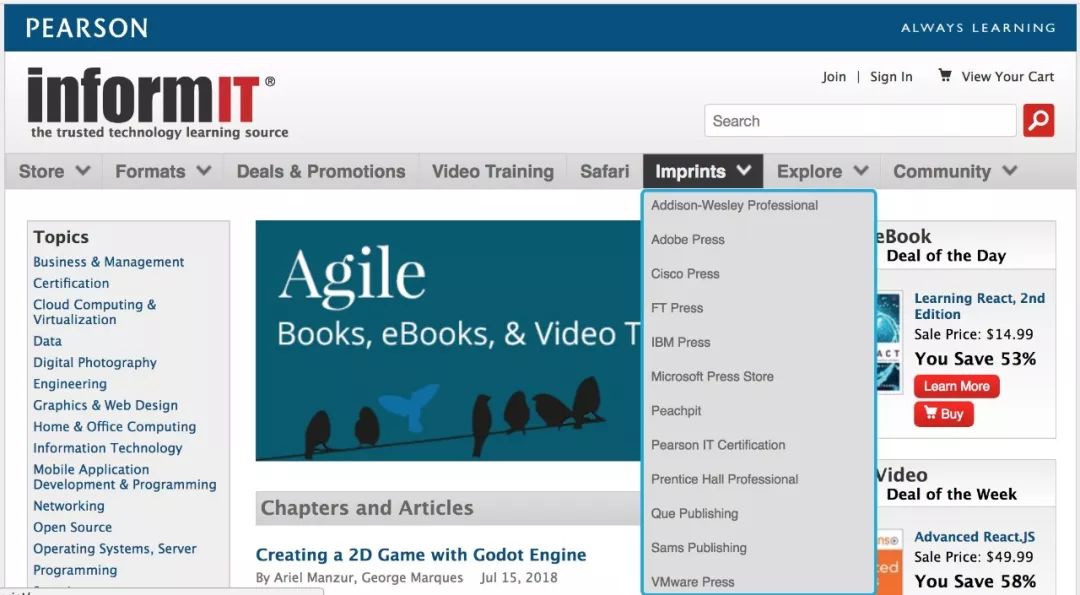
Task: Open Advanced React.JS video link
Action: [974, 536]
